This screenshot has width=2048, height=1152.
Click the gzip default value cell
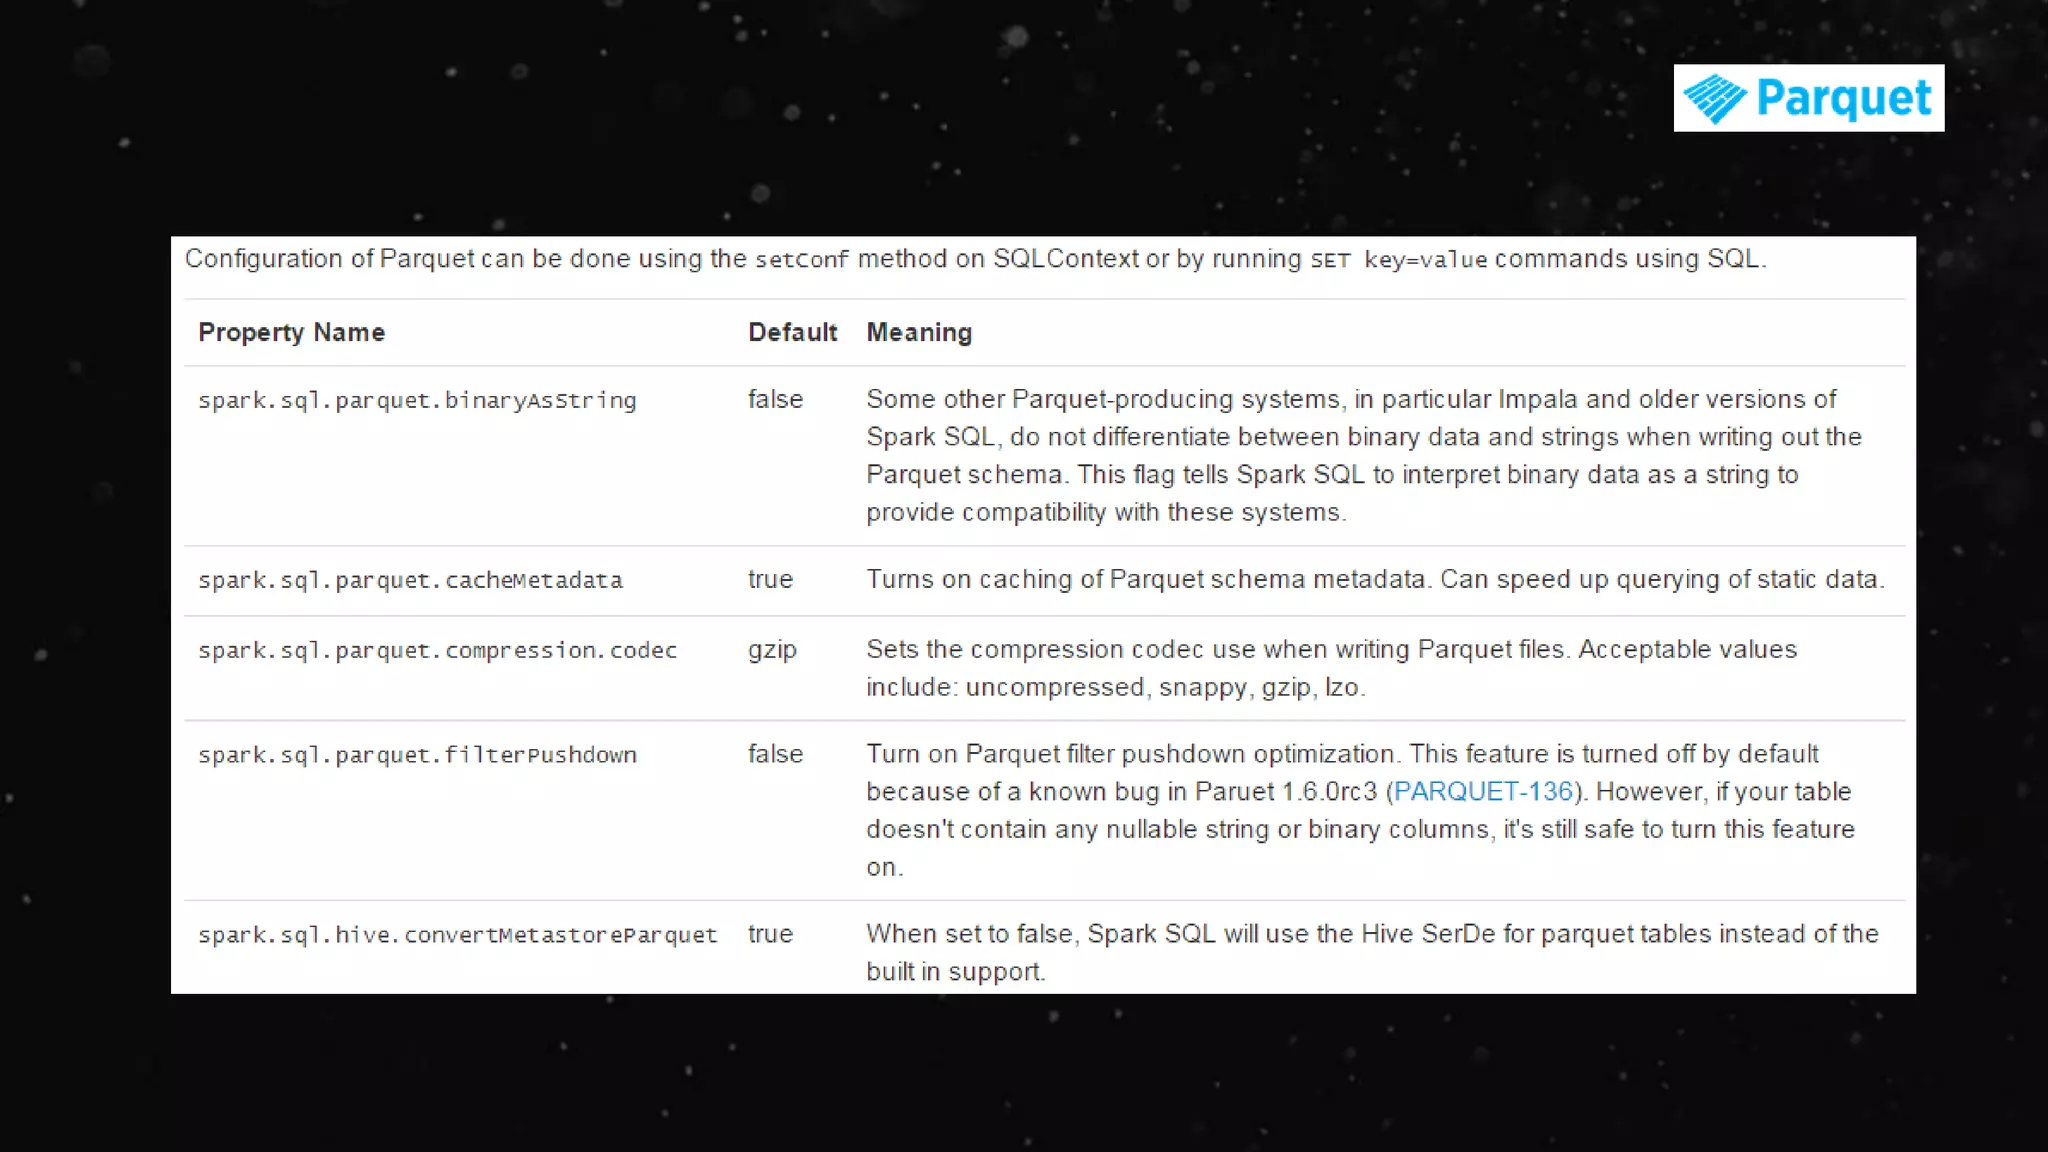772,651
